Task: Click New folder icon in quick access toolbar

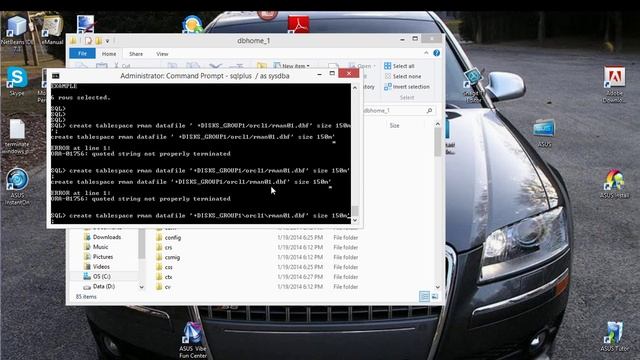Action: coord(98,40)
